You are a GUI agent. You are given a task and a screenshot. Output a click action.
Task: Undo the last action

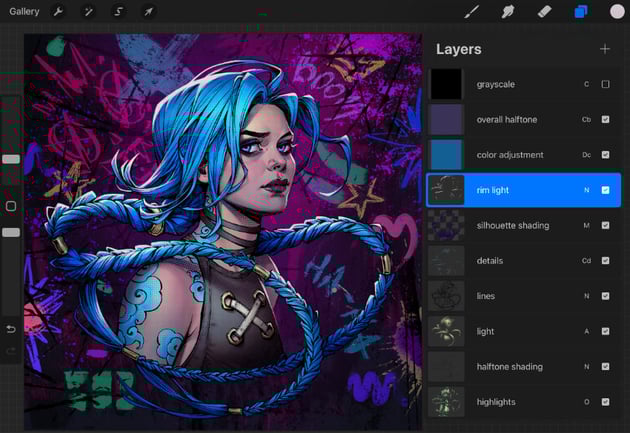[x=11, y=329]
